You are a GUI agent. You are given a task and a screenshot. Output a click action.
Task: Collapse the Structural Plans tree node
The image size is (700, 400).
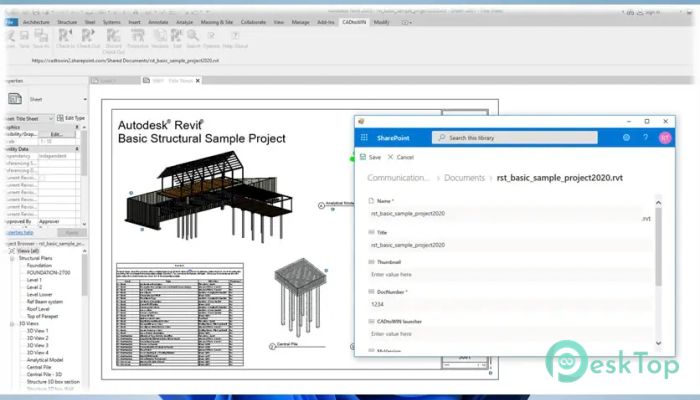[x=12, y=258]
